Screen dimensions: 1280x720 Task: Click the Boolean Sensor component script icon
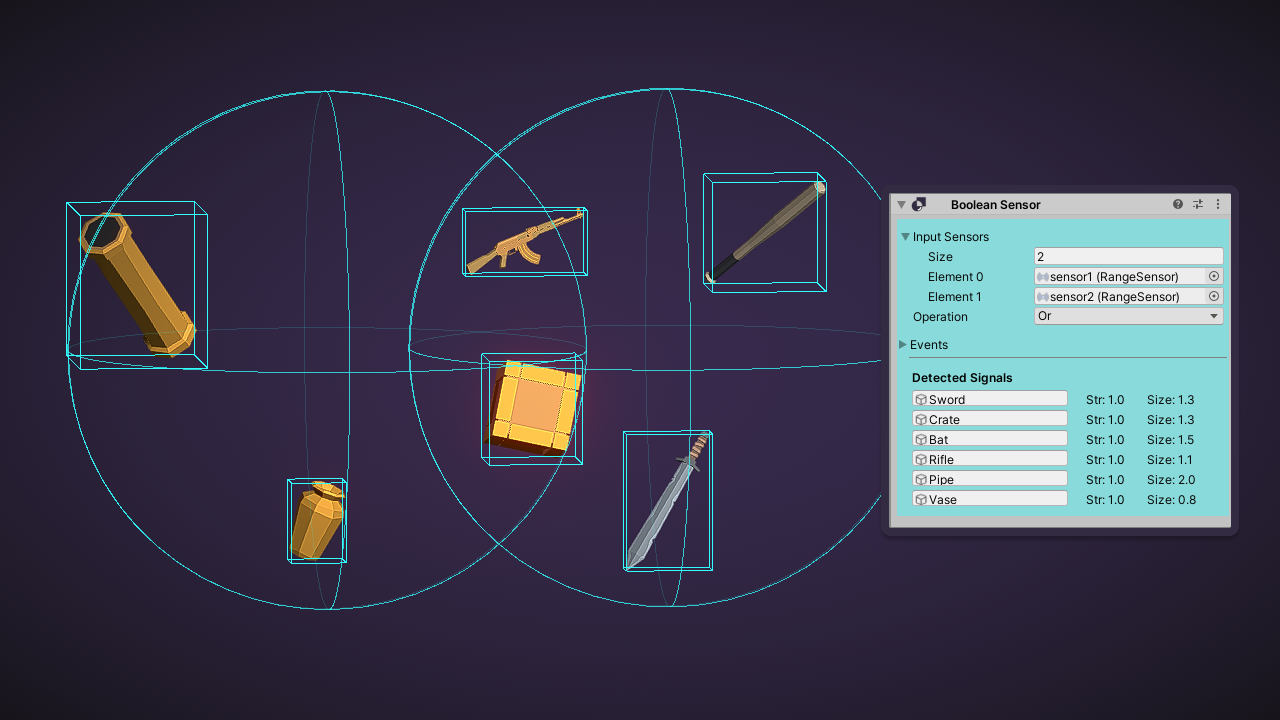coord(919,204)
